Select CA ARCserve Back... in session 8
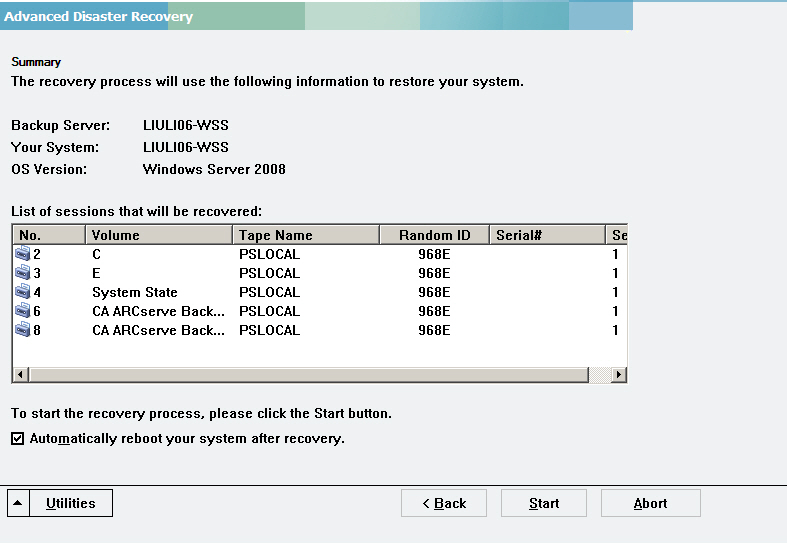The height and width of the screenshot is (545, 787). click(158, 330)
